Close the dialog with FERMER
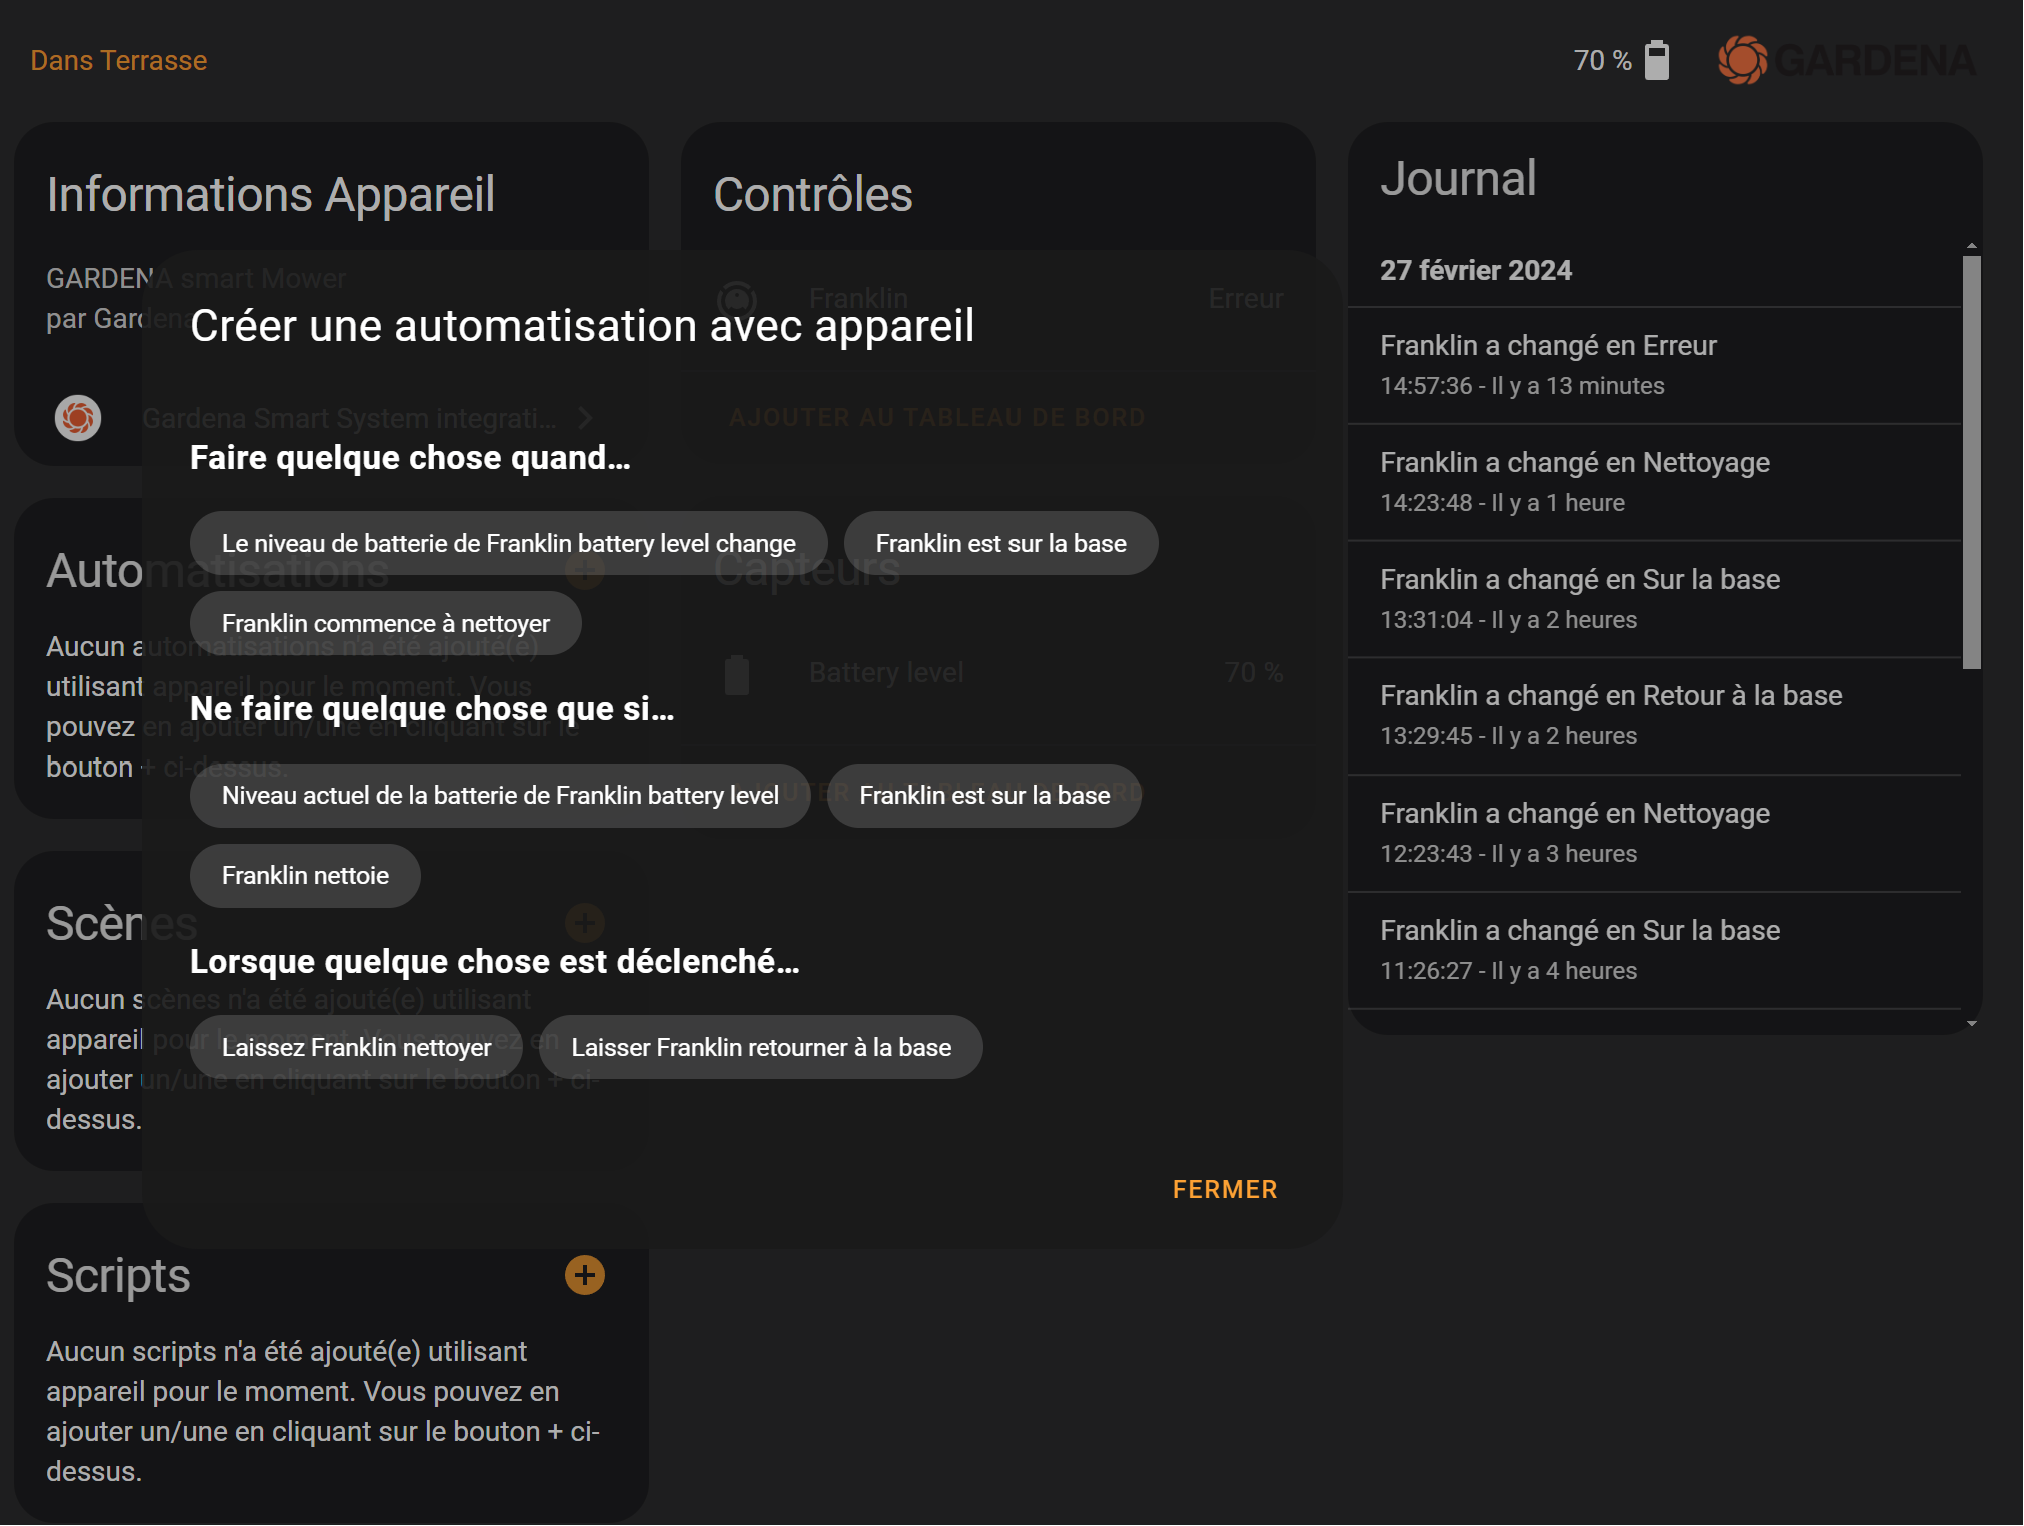The image size is (2024, 1526). click(x=1225, y=1189)
